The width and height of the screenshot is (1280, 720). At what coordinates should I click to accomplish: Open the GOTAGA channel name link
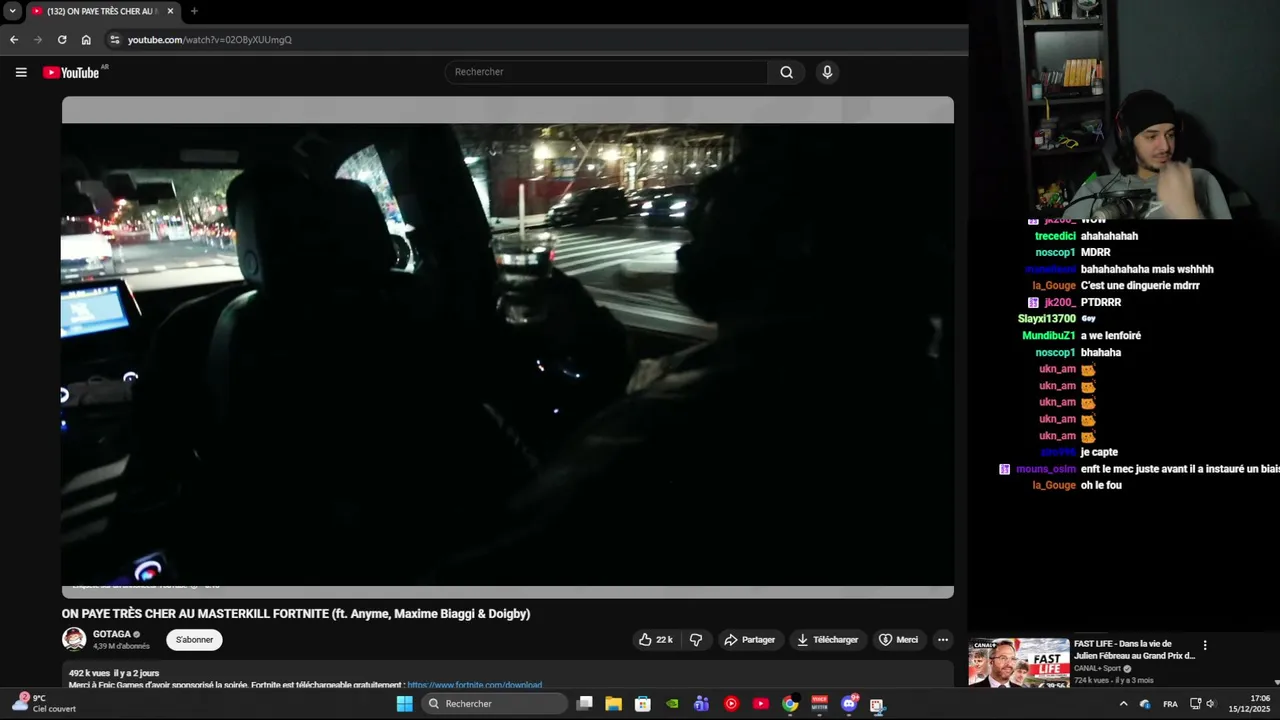pos(112,634)
